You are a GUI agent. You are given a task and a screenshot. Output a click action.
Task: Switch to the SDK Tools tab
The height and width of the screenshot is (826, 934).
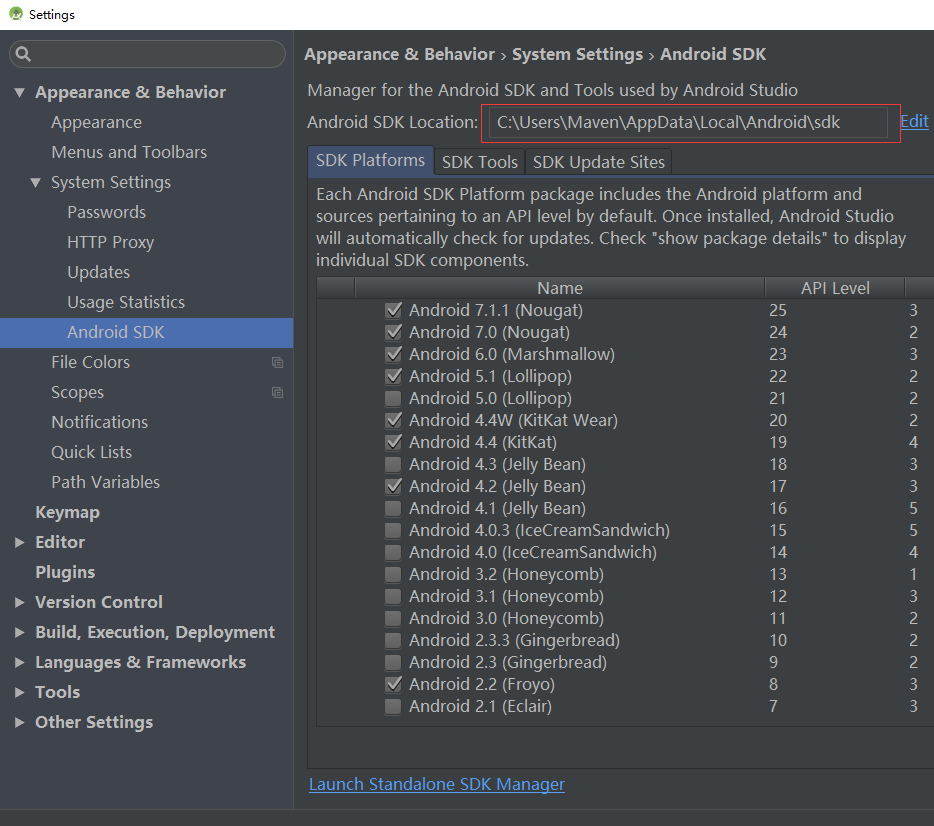(x=480, y=162)
